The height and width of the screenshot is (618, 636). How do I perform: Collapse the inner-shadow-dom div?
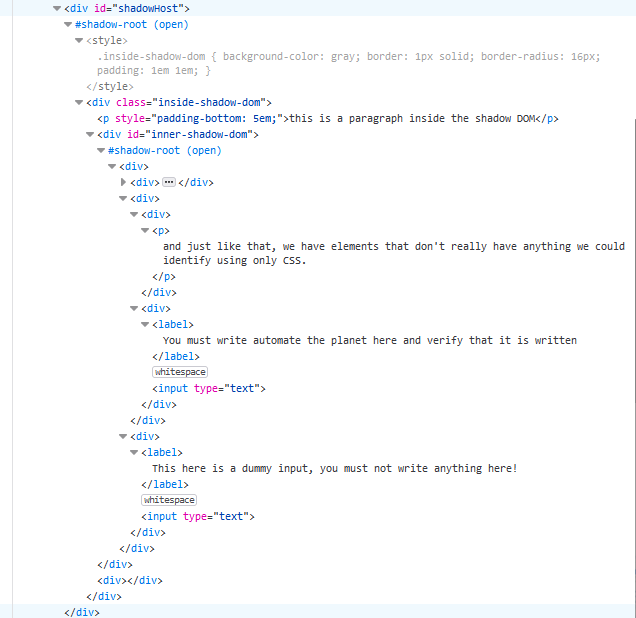(x=90, y=135)
